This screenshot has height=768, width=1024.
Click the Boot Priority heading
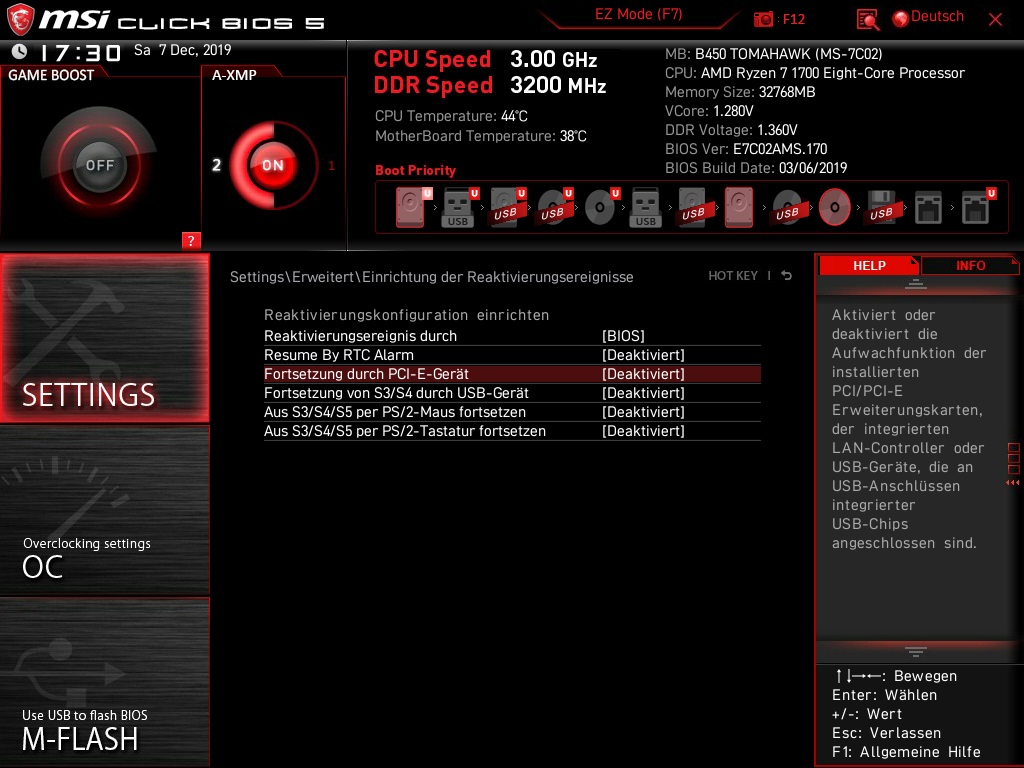pyautogui.click(x=415, y=170)
